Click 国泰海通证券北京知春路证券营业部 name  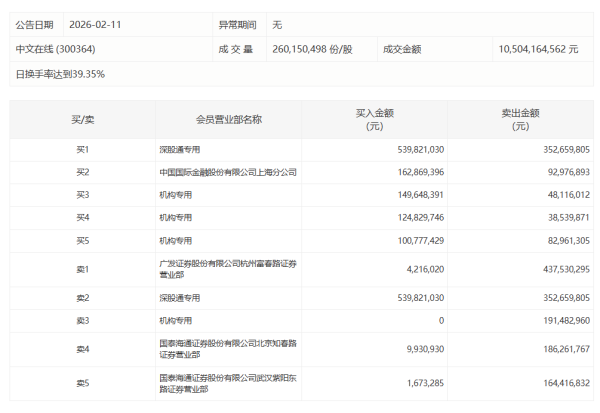click(x=228, y=349)
